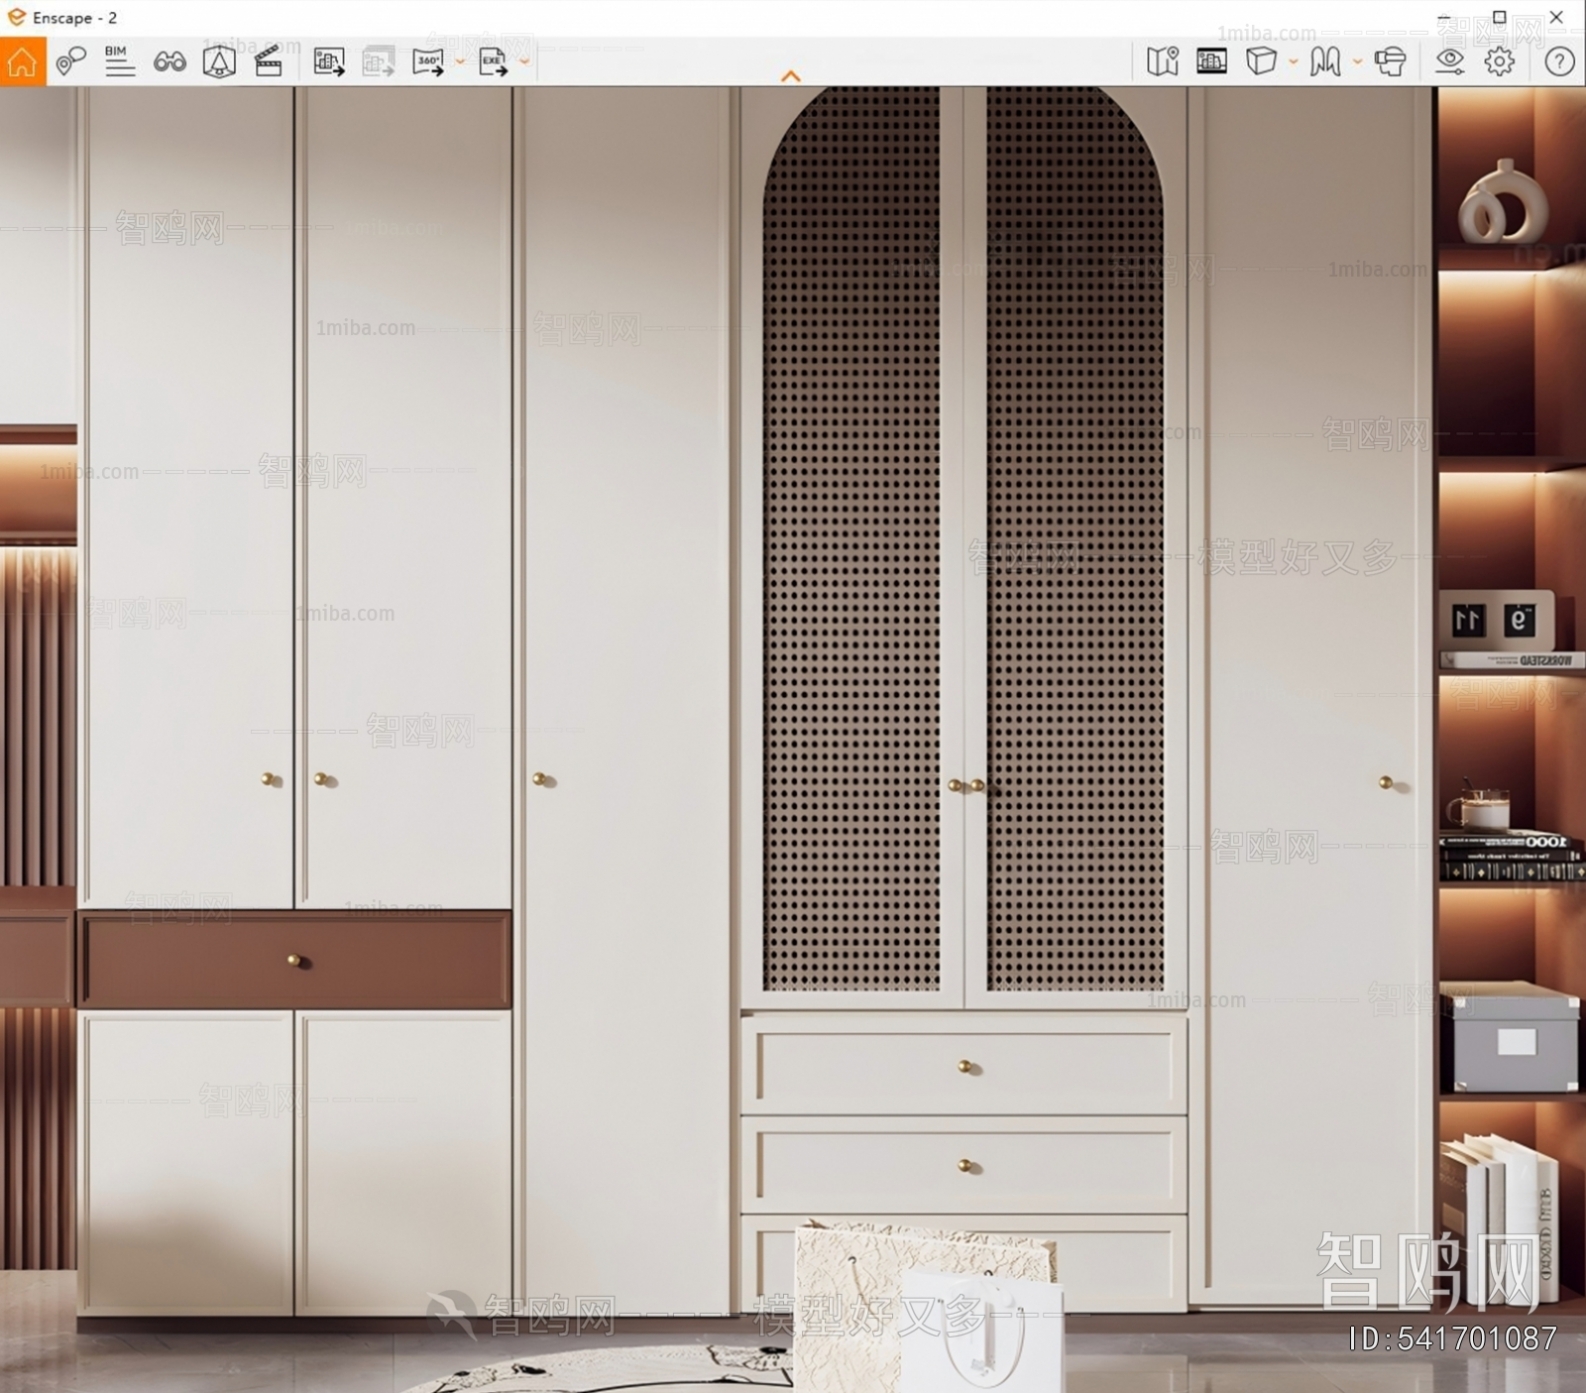Click the greyed-out Batch Rendering icon
Viewport: 1586px width, 1393px height.
(x=378, y=62)
